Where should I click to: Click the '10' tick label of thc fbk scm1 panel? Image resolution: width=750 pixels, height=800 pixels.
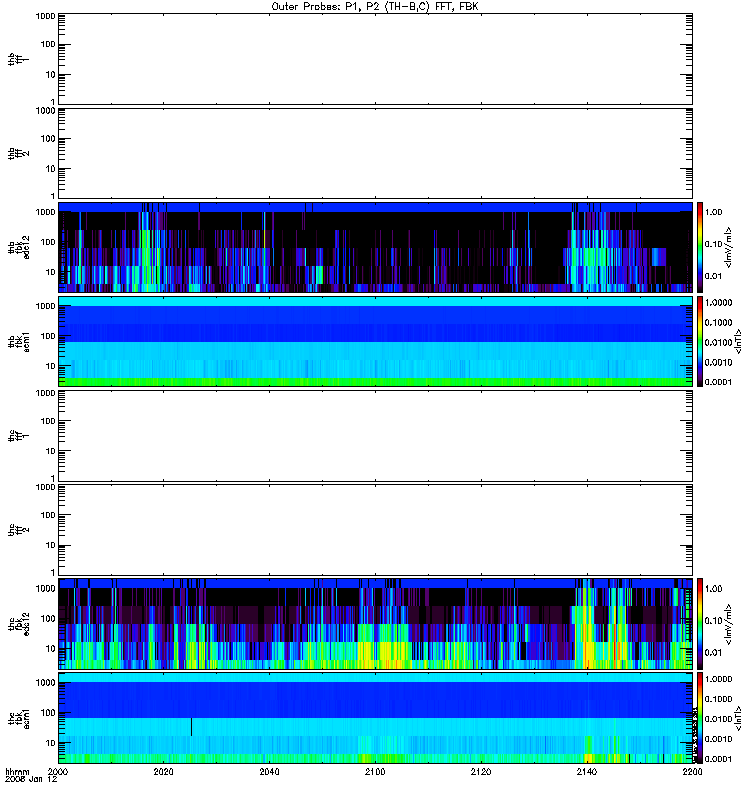(51, 743)
